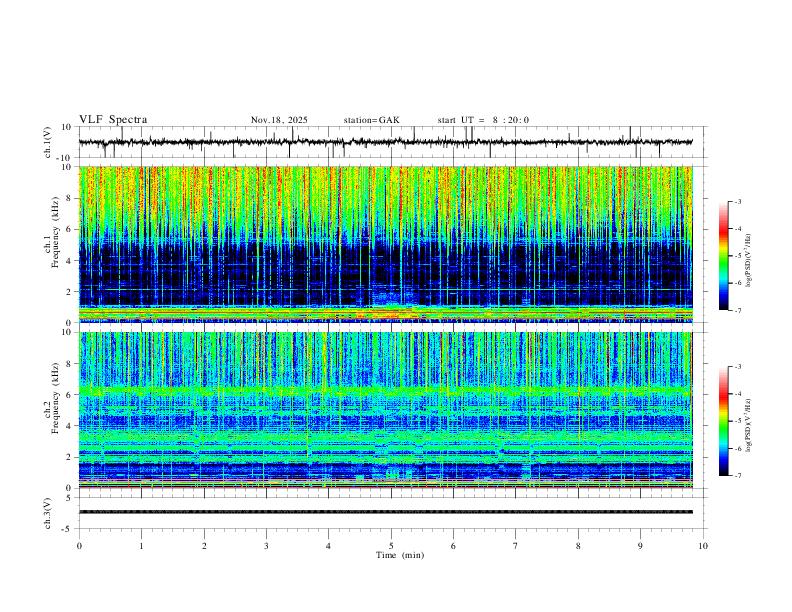This screenshot has width=792, height=612.
Task: Click the 'Time (min)' axis label
Action: pos(400,555)
